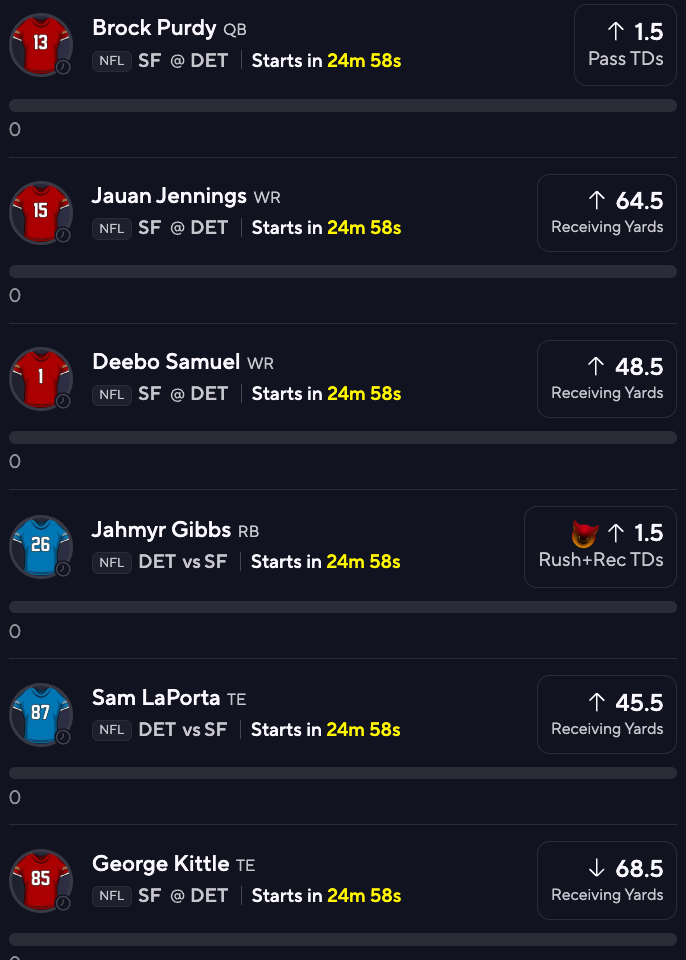Click Jauan Jennings' number 15 jersey avatar
686x960 pixels.
41,212
